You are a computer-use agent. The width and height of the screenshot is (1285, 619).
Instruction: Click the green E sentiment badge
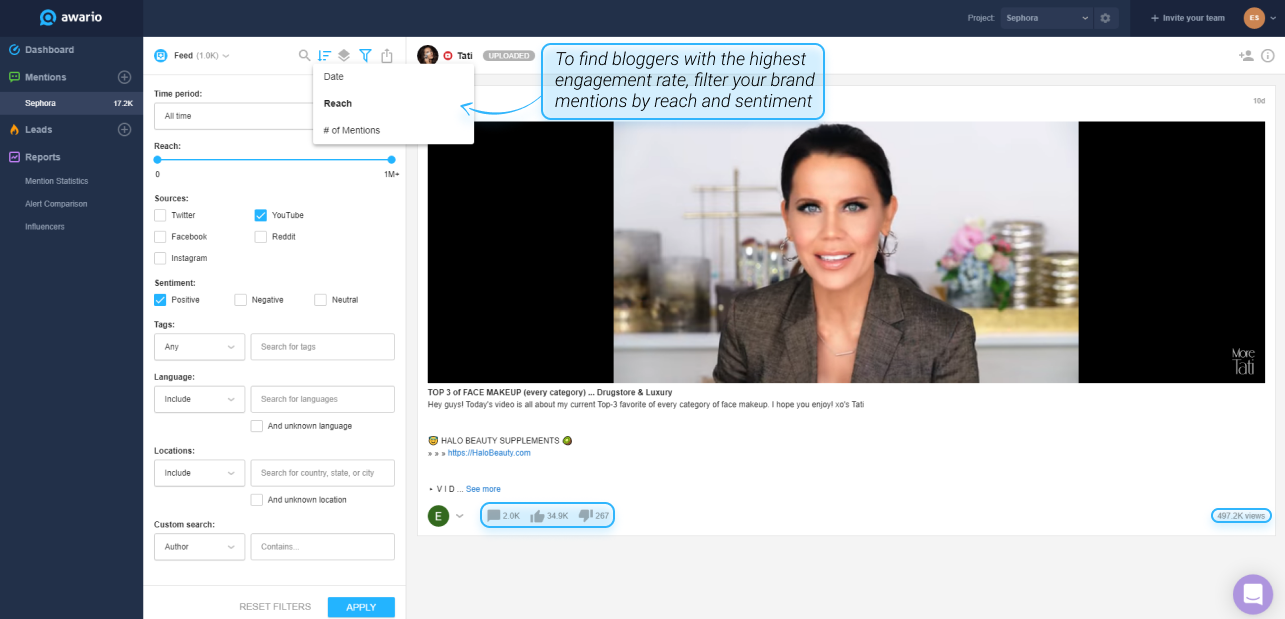click(438, 516)
